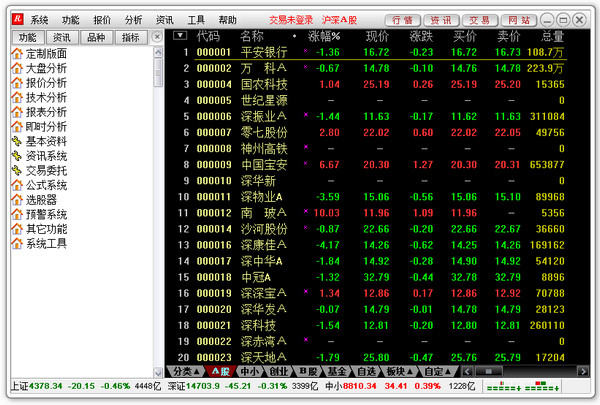The image size is (600, 405).
Task: Select the 创业 bottom tab
Action: tap(279, 371)
